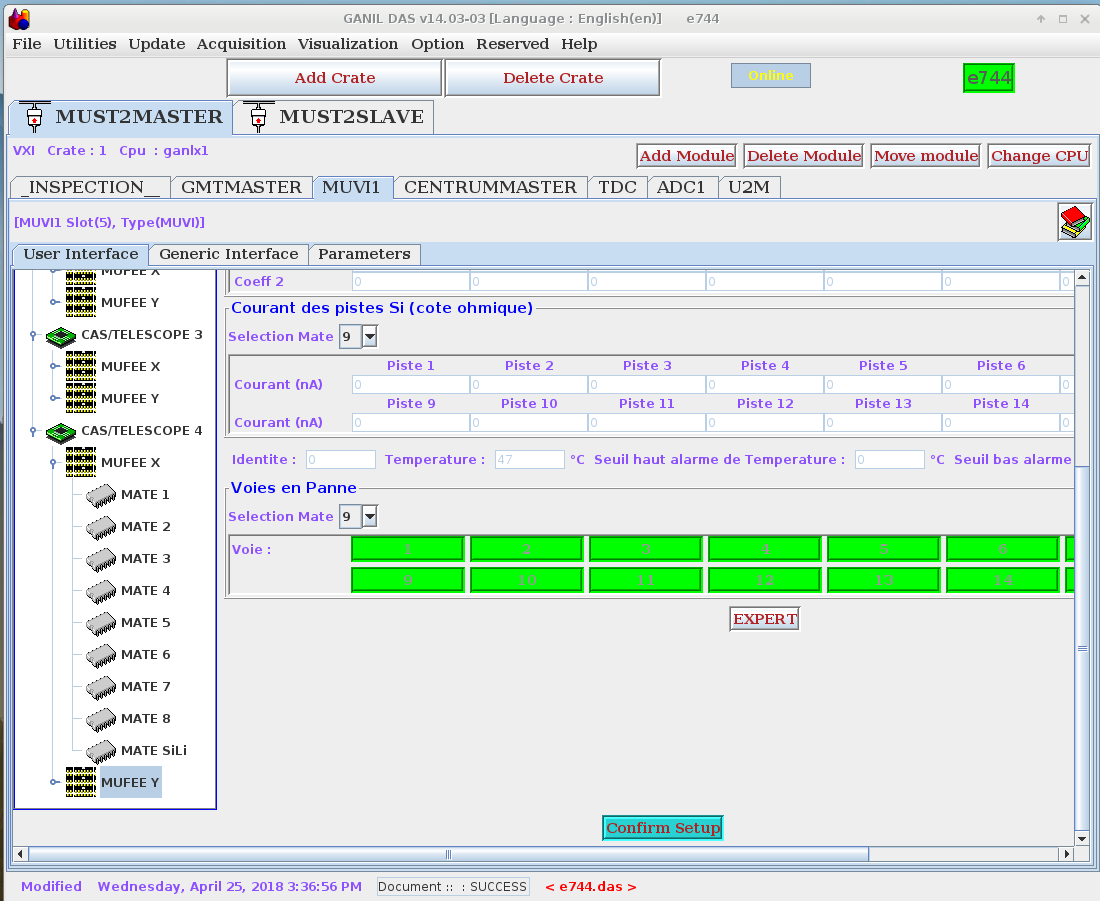
Task: Click the crate icon on the MUST2MASTER tab
Action: [34, 116]
